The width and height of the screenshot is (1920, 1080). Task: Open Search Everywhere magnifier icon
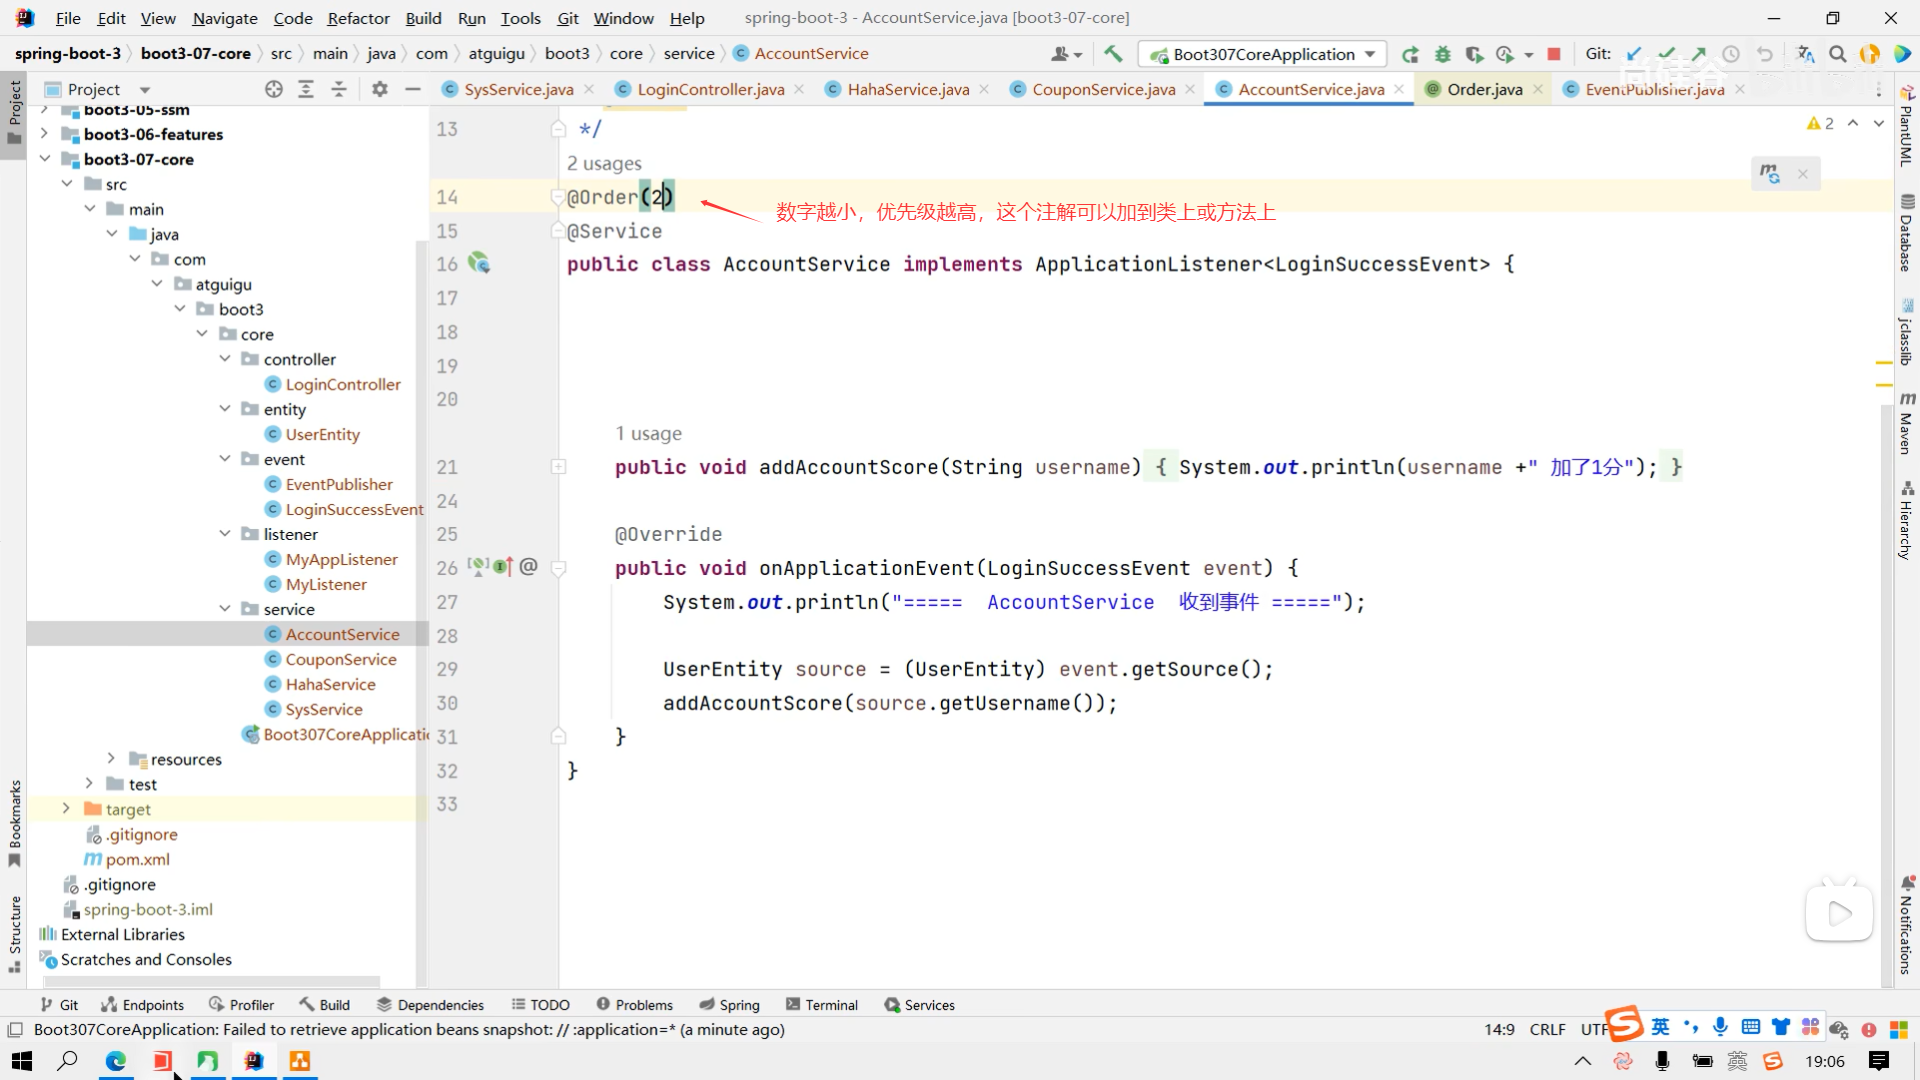1837,54
